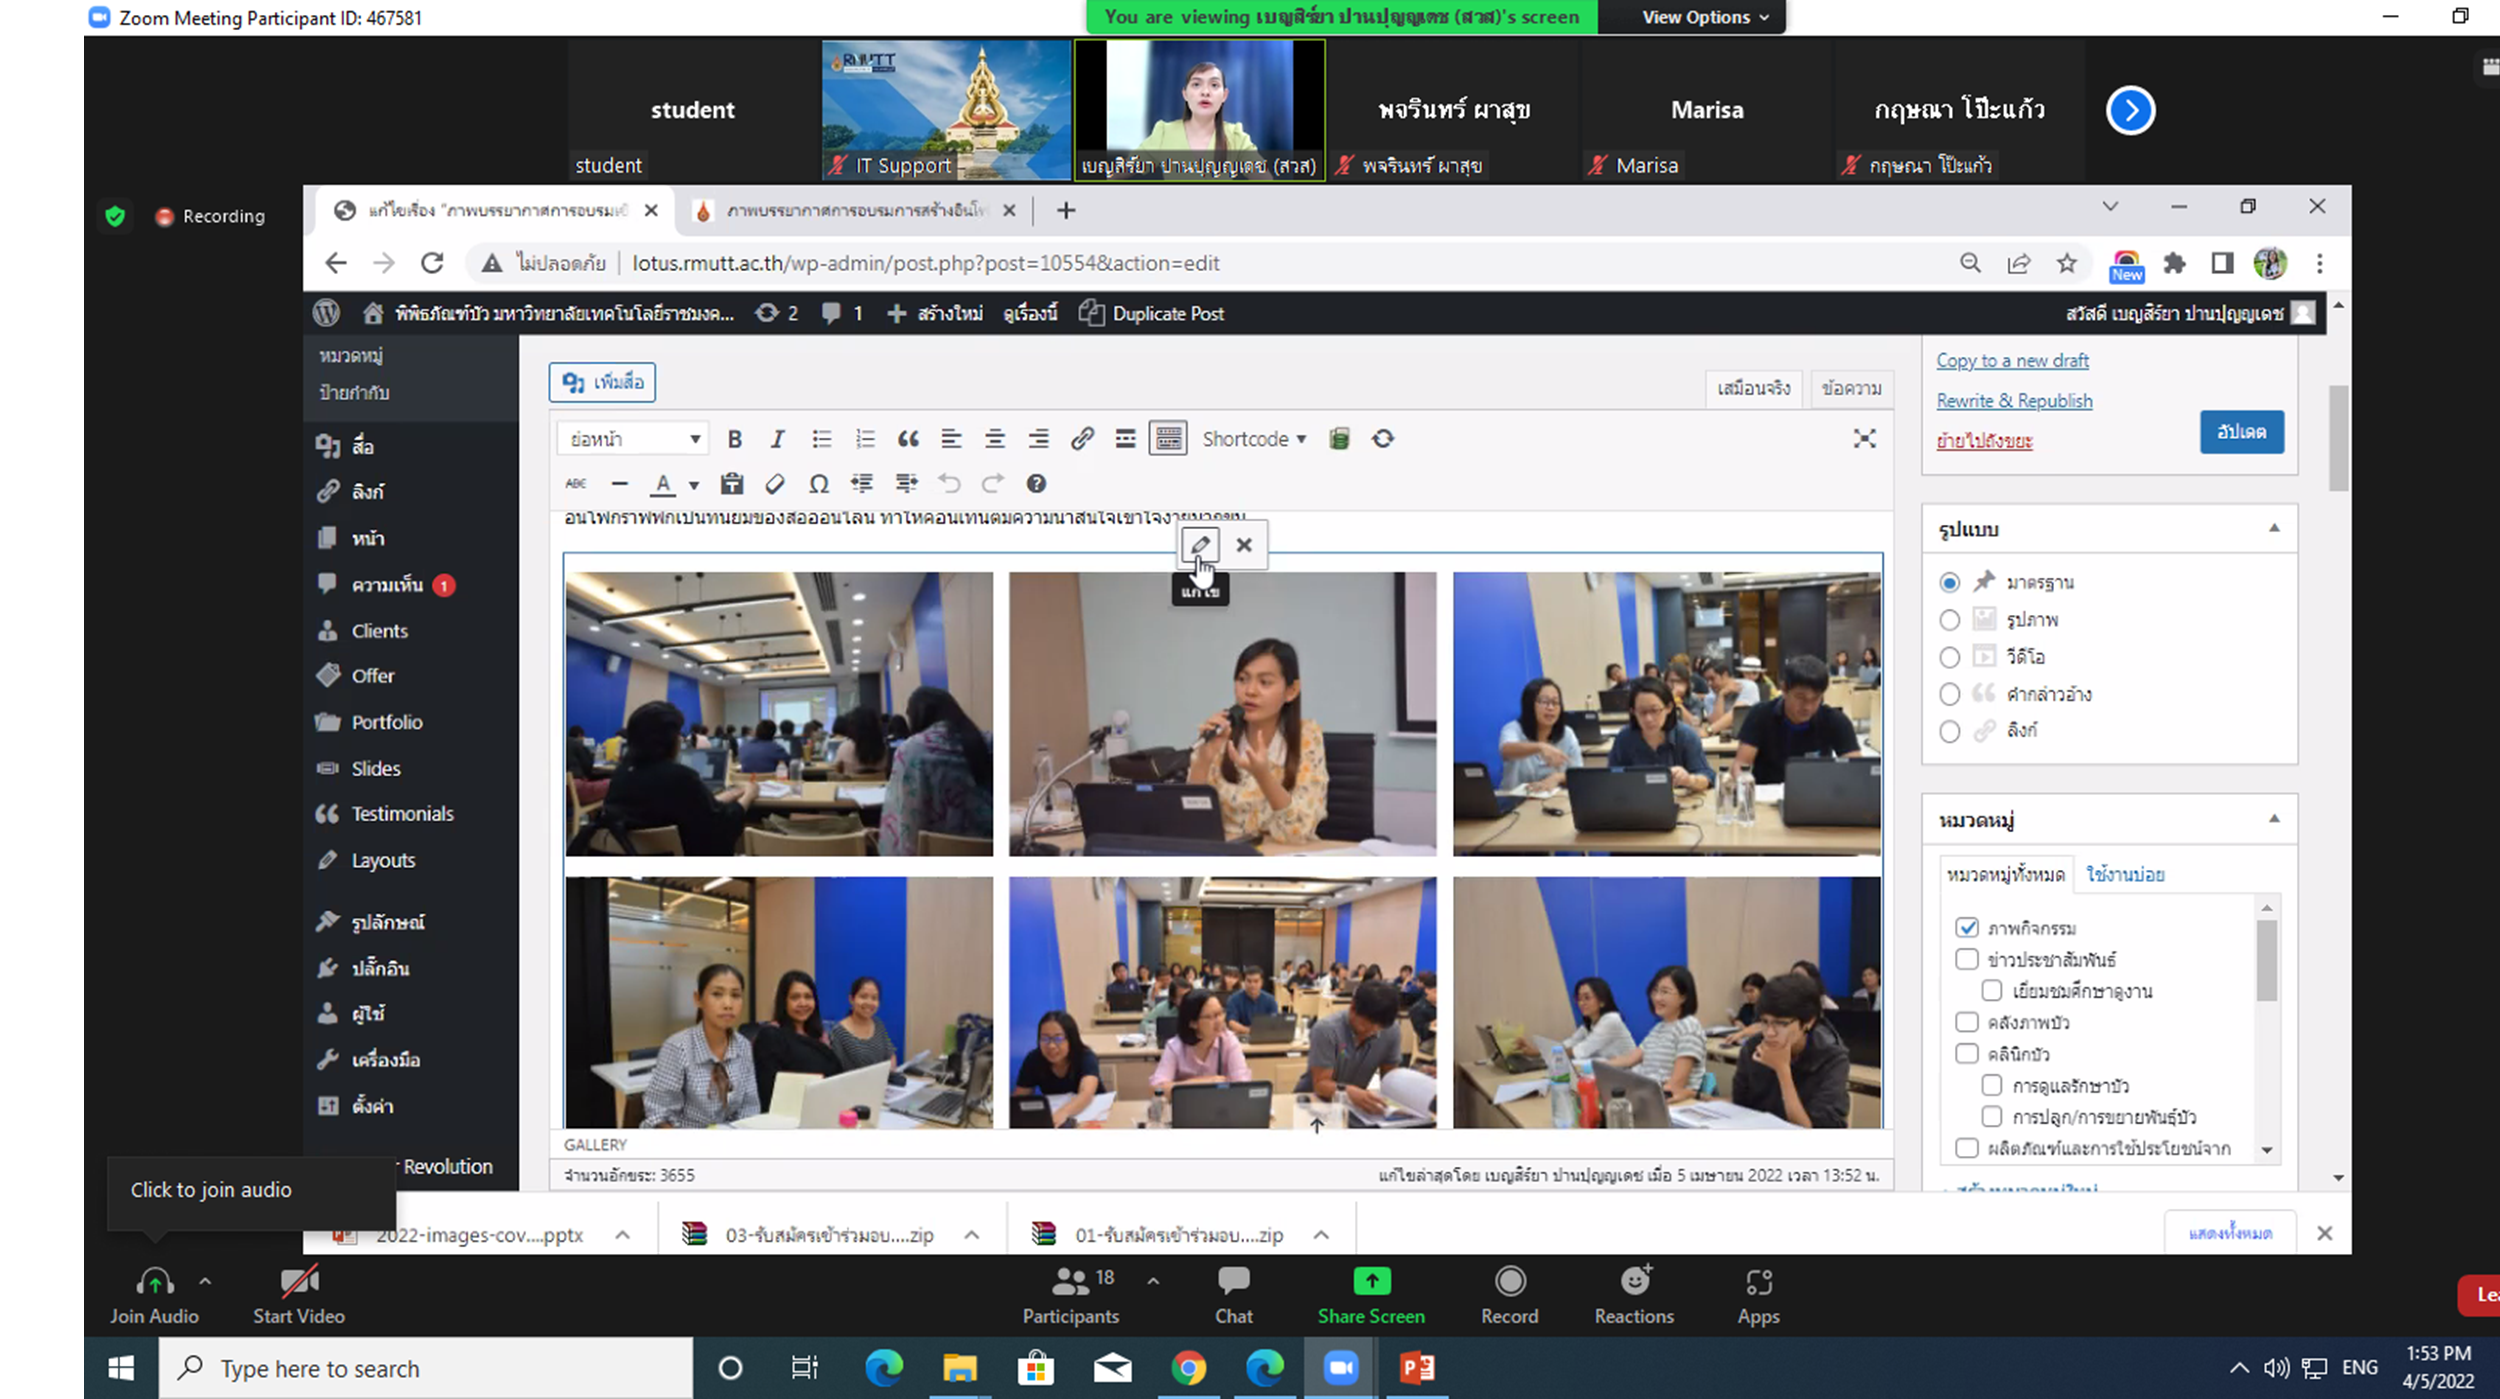Switch to ใช้งานบ่อย categories tab

click(2126, 875)
